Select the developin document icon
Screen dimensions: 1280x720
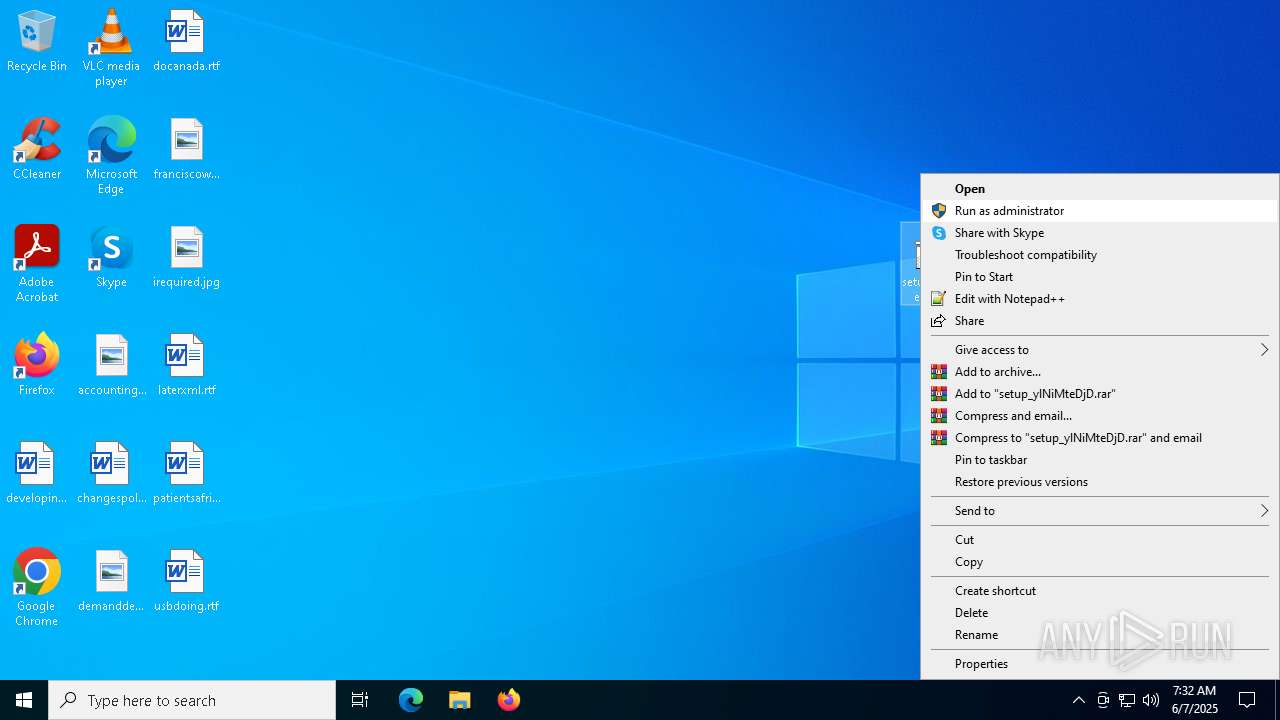[37, 473]
